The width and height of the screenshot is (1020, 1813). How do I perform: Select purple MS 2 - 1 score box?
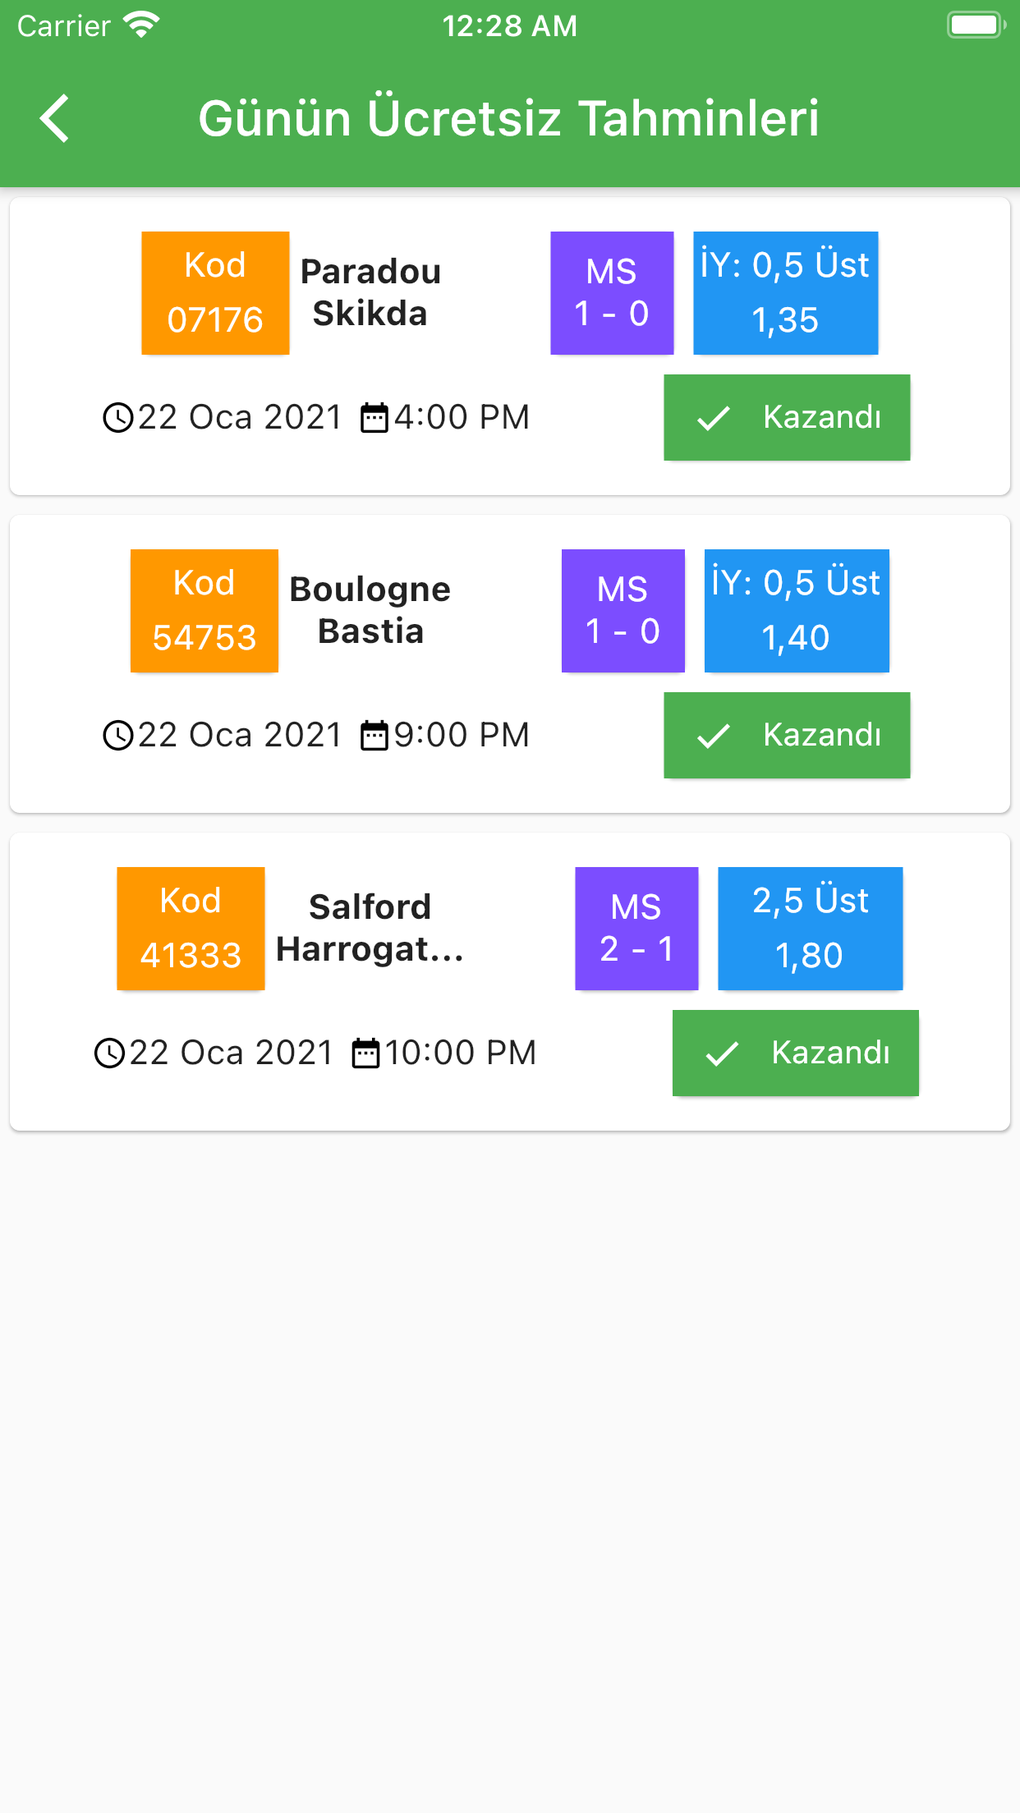pyautogui.click(x=636, y=929)
